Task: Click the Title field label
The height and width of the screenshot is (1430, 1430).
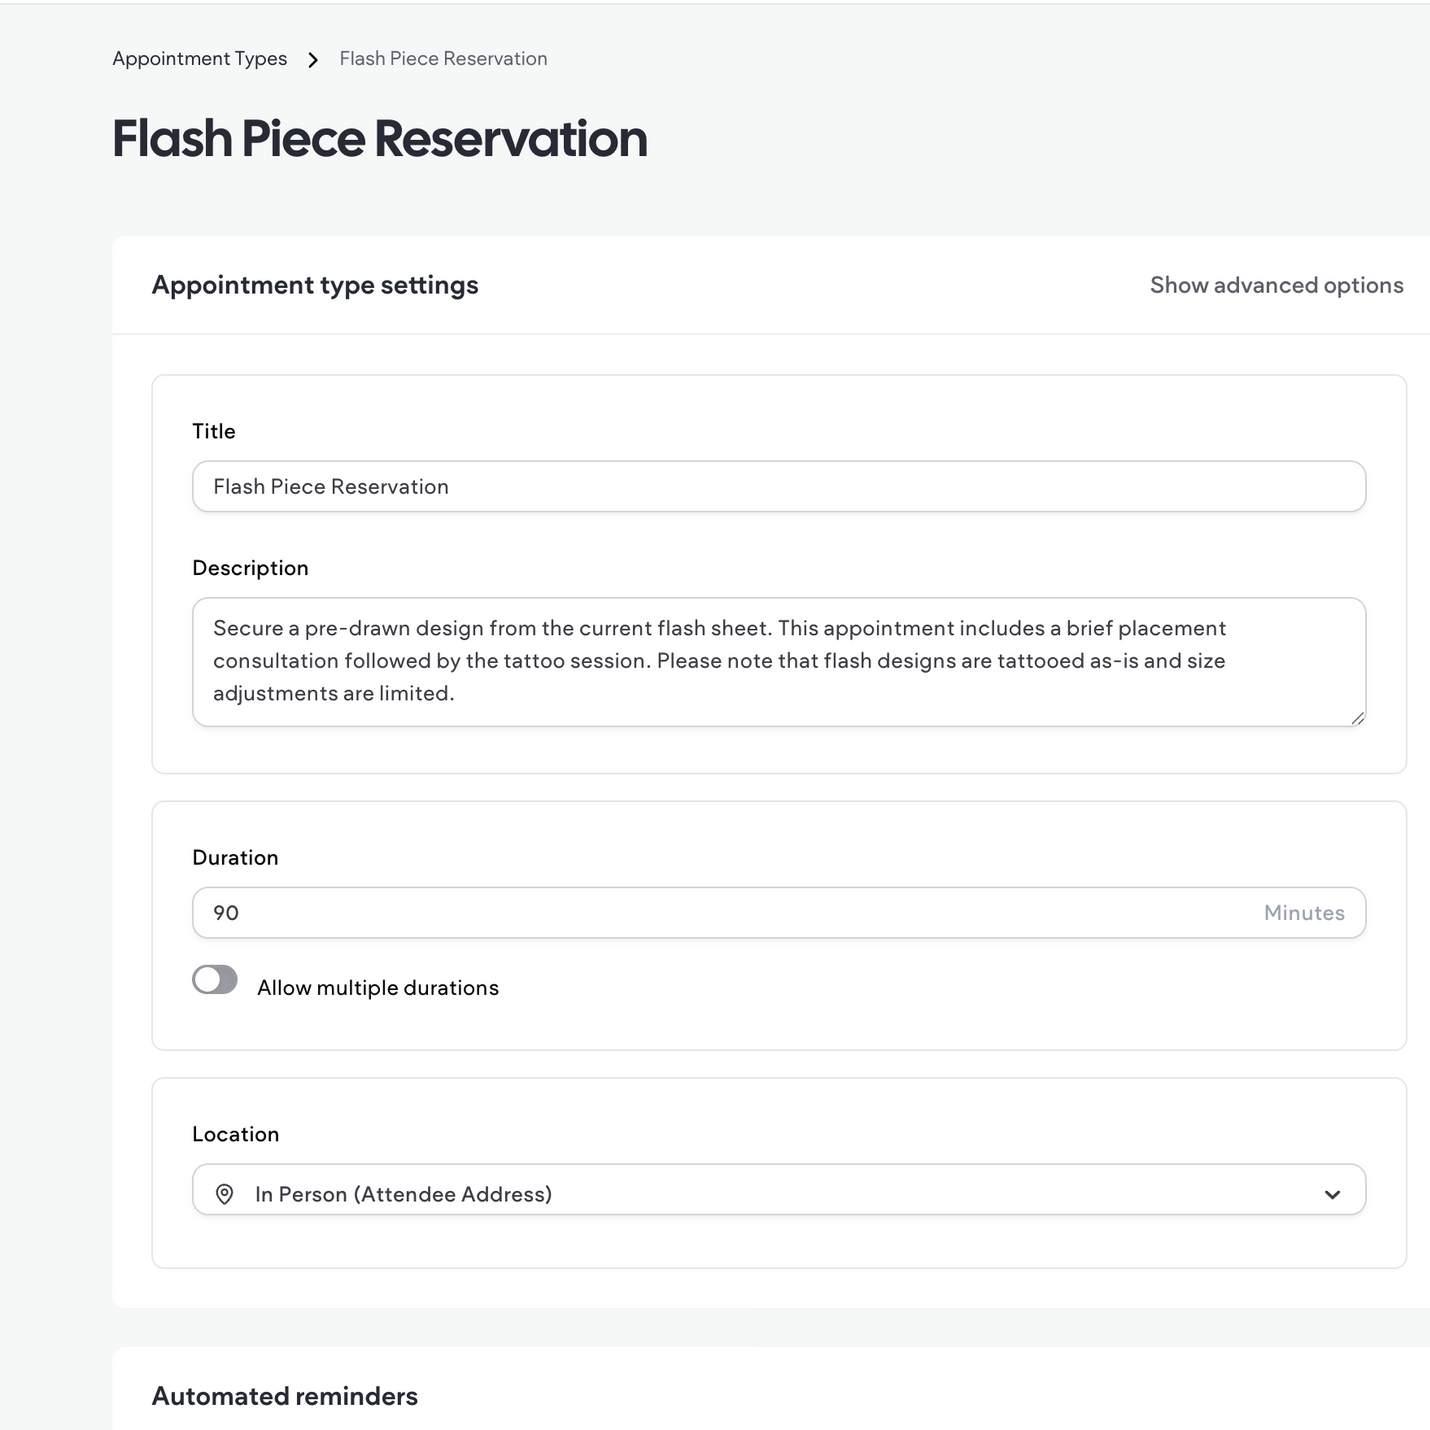Action: click(x=213, y=431)
